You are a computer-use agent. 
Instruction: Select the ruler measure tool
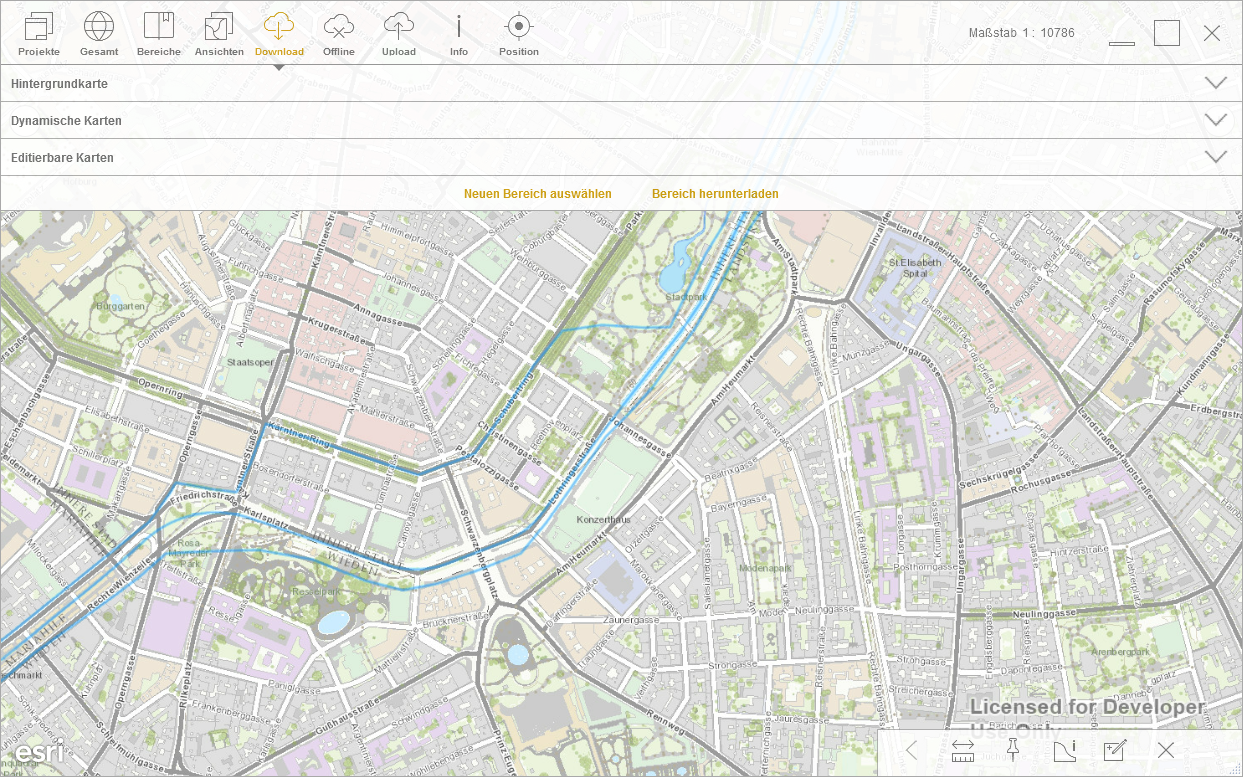tap(963, 751)
